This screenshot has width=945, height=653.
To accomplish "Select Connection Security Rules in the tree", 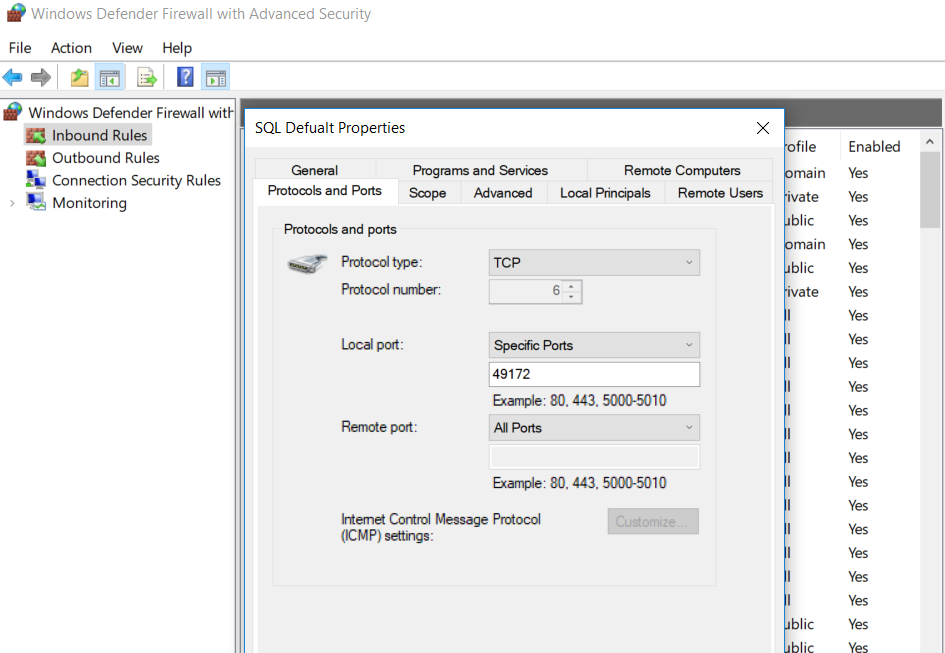I will (x=137, y=180).
